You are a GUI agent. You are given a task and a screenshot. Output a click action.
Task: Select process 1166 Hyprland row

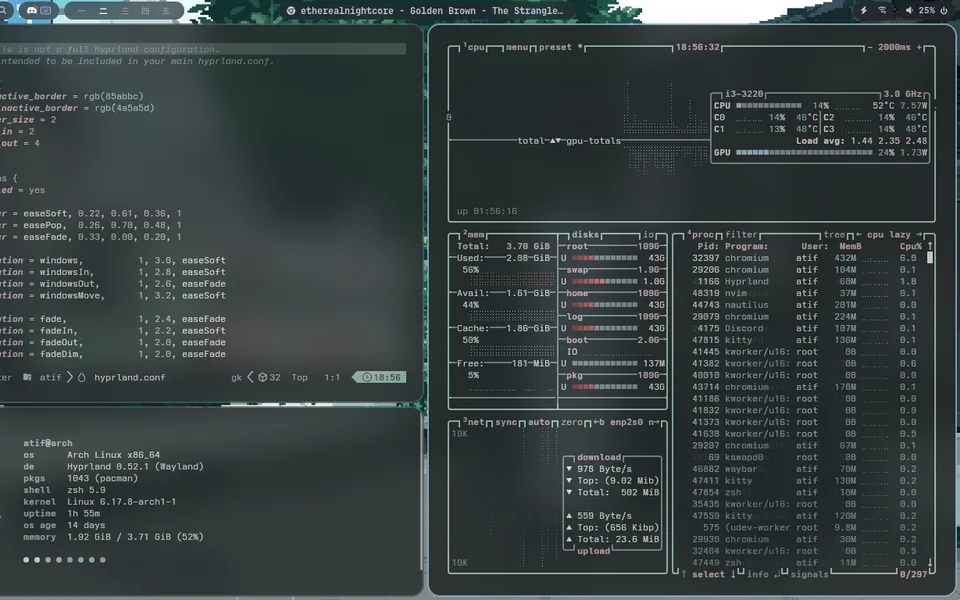point(804,282)
